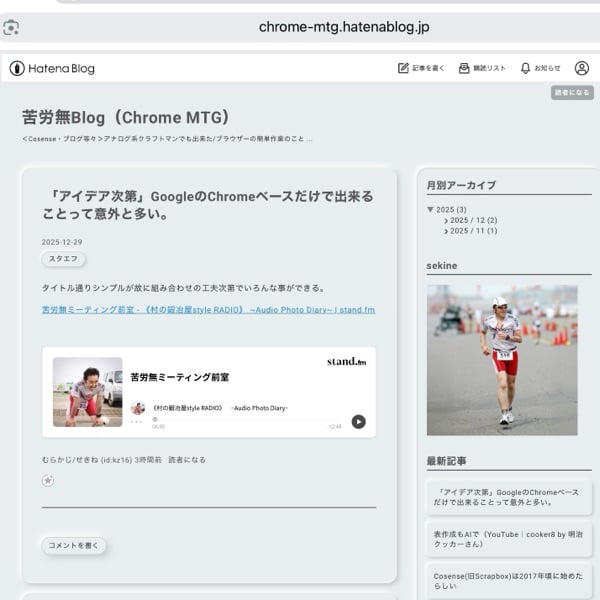Collapse the 2025 archive tree
The height and width of the screenshot is (600, 600).
point(431,210)
